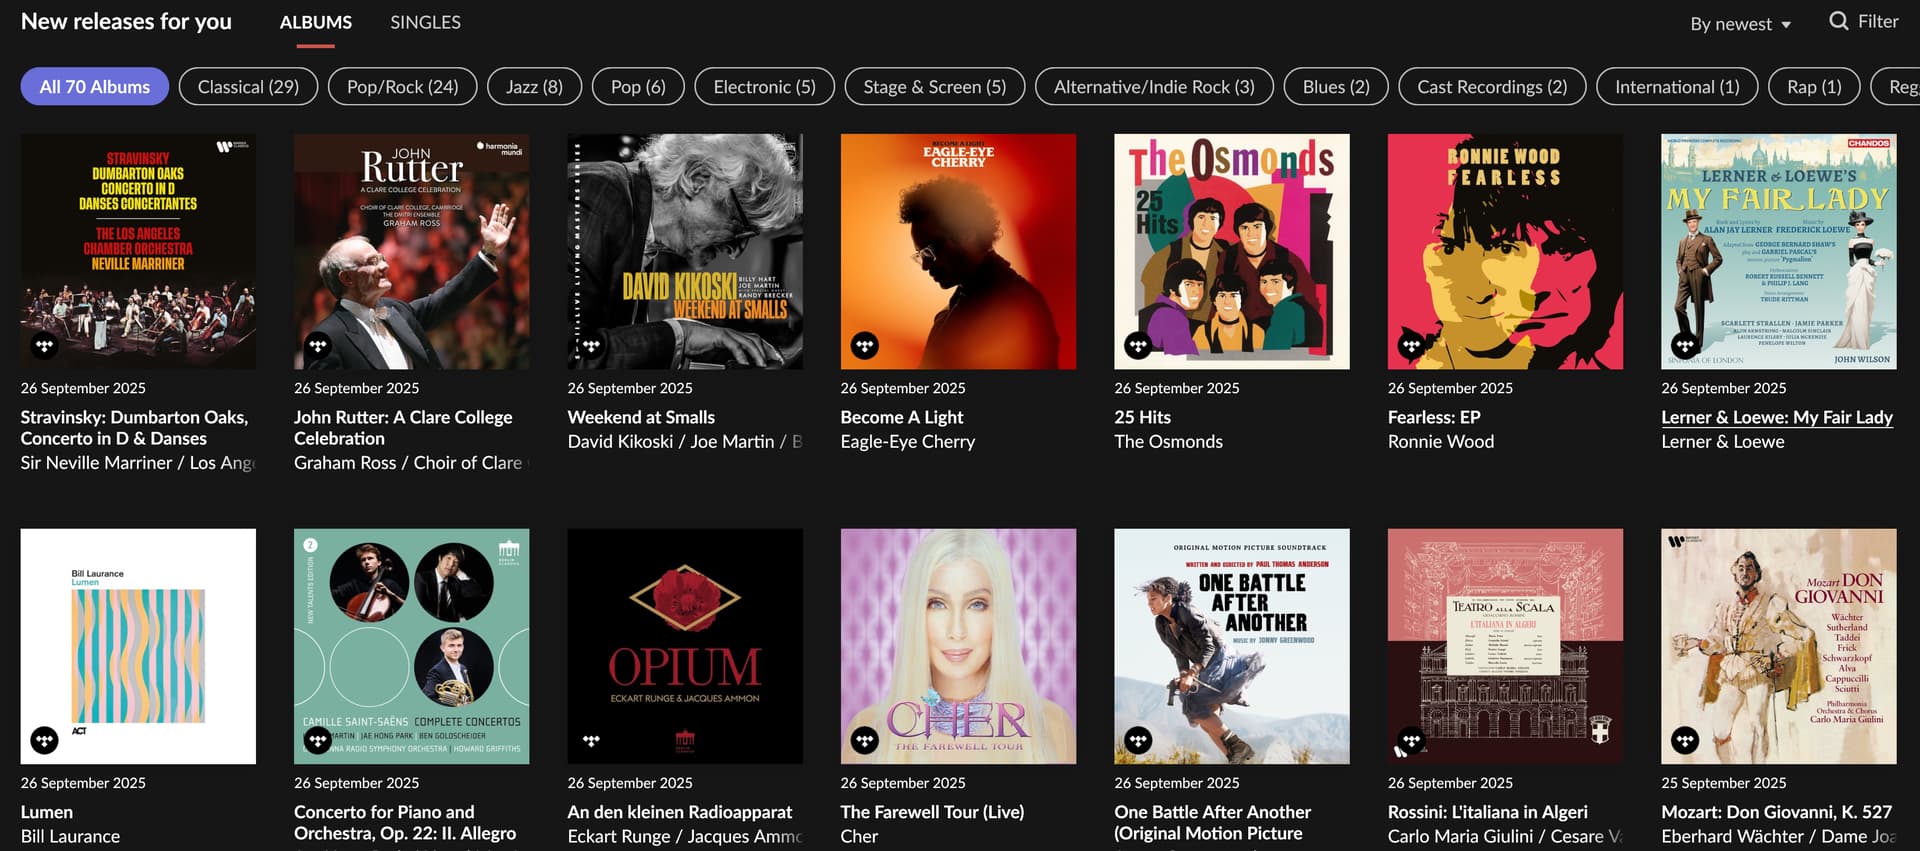Open the By newest sort dropdown
1920x851 pixels.
tap(1740, 24)
